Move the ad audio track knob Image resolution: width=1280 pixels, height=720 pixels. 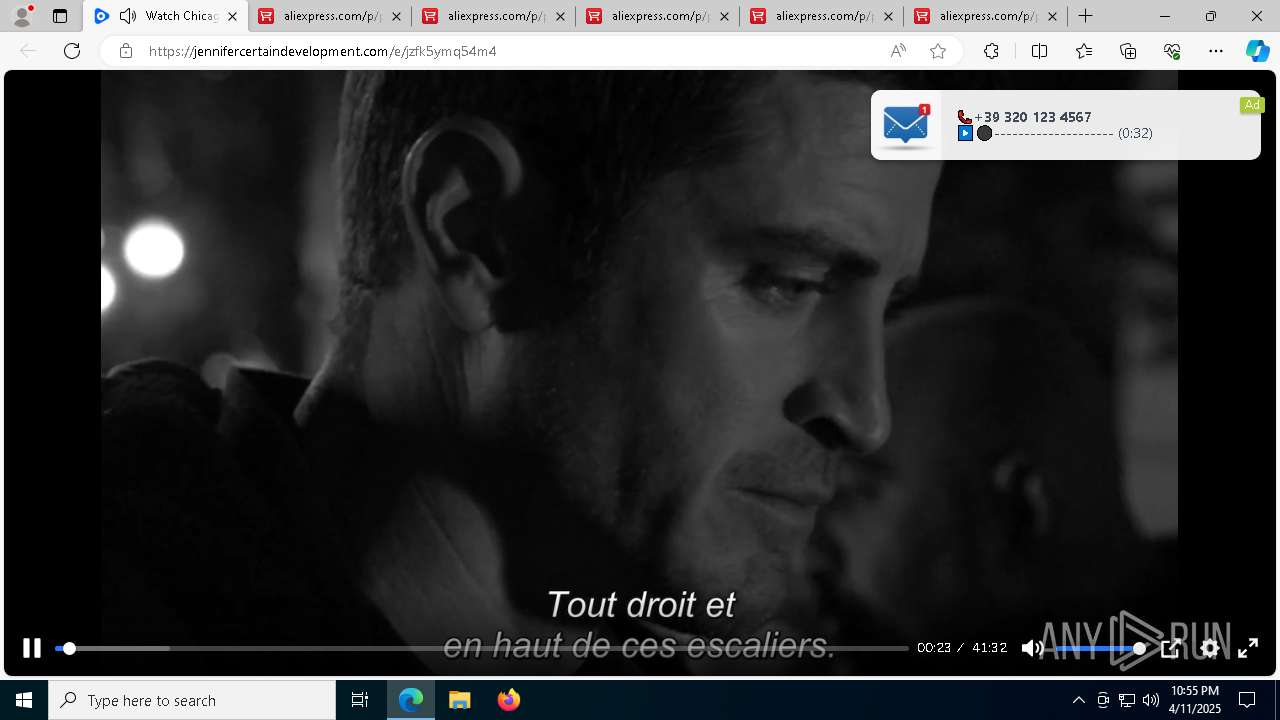984,133
